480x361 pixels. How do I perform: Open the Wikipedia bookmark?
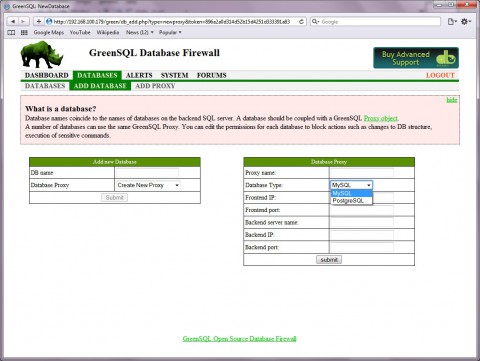[108, 32]
